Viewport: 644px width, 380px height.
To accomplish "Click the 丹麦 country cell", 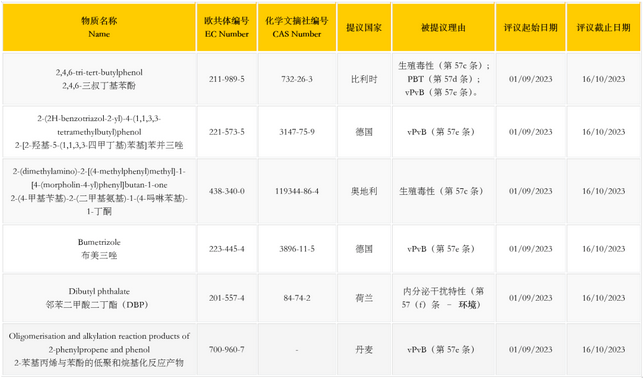I will click(x=364, y=349).
